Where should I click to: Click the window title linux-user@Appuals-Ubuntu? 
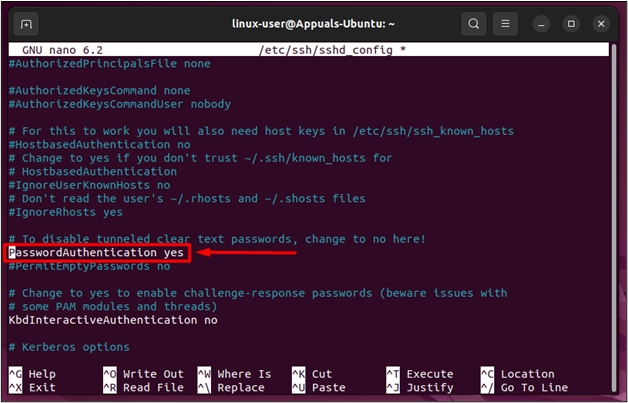[x=314, y=24]
